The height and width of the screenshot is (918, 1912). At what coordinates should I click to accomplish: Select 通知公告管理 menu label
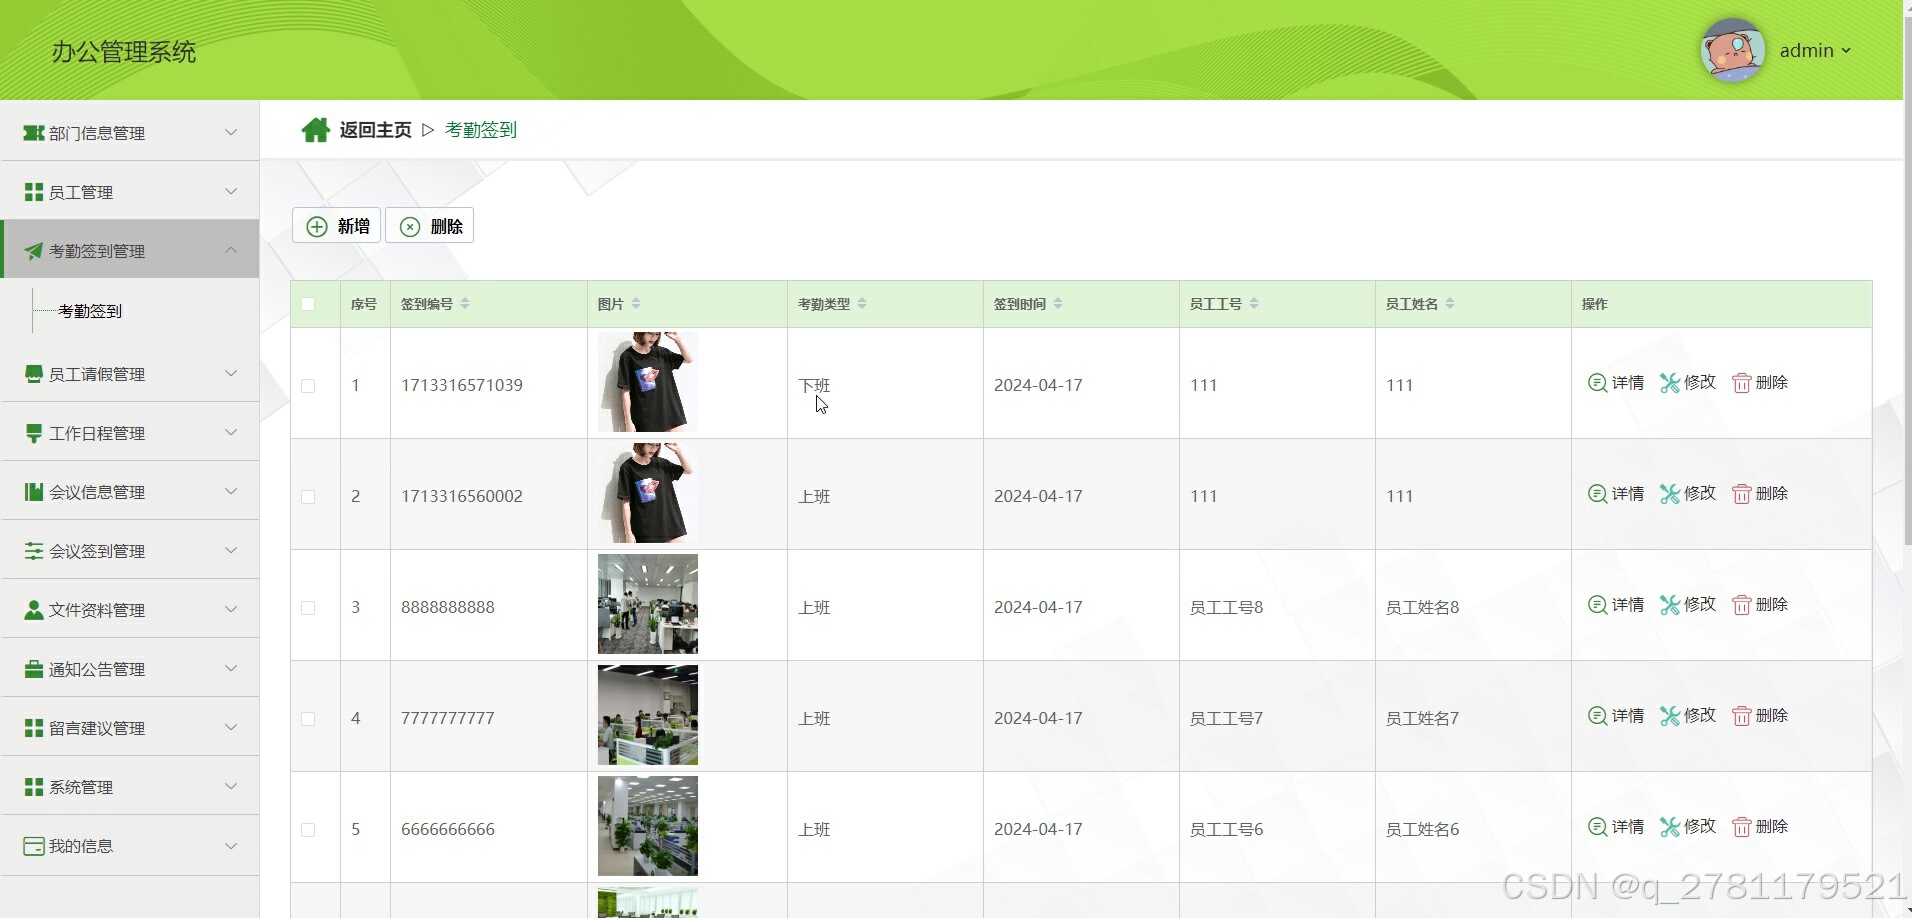pyautogui.click(x=97, y=669)
